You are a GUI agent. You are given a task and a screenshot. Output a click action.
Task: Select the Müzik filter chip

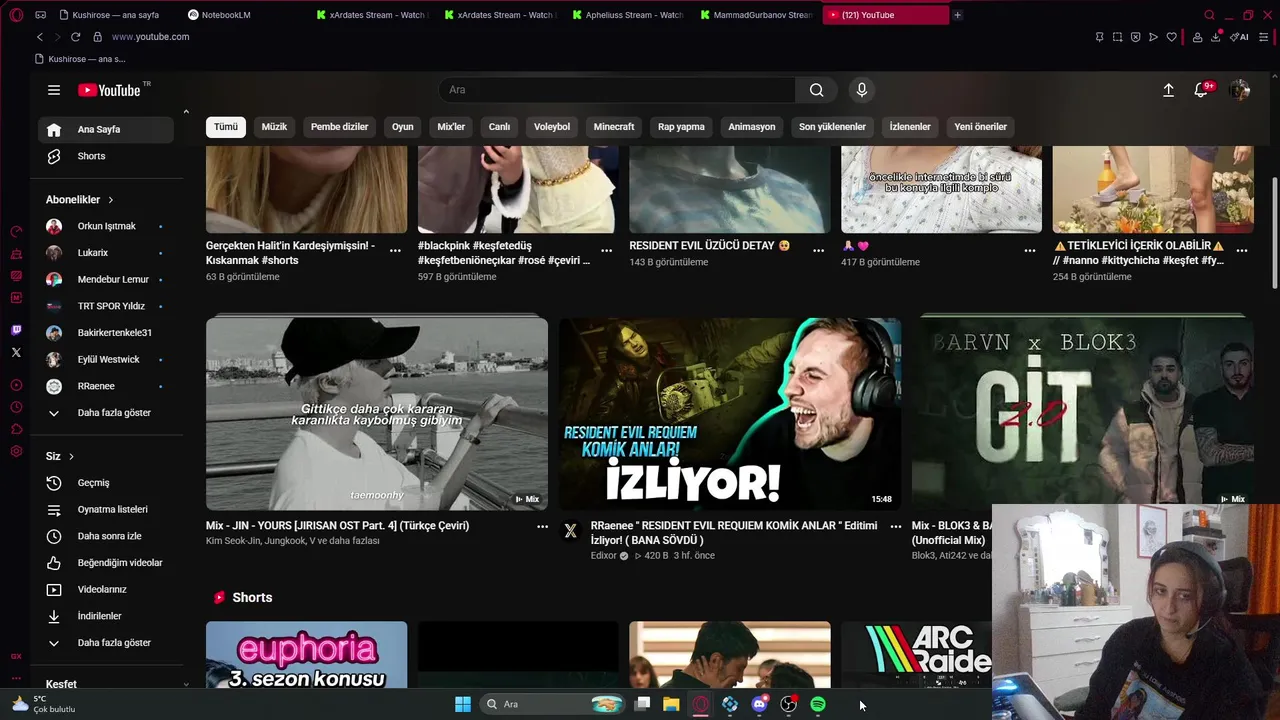[x=274, y=127]
